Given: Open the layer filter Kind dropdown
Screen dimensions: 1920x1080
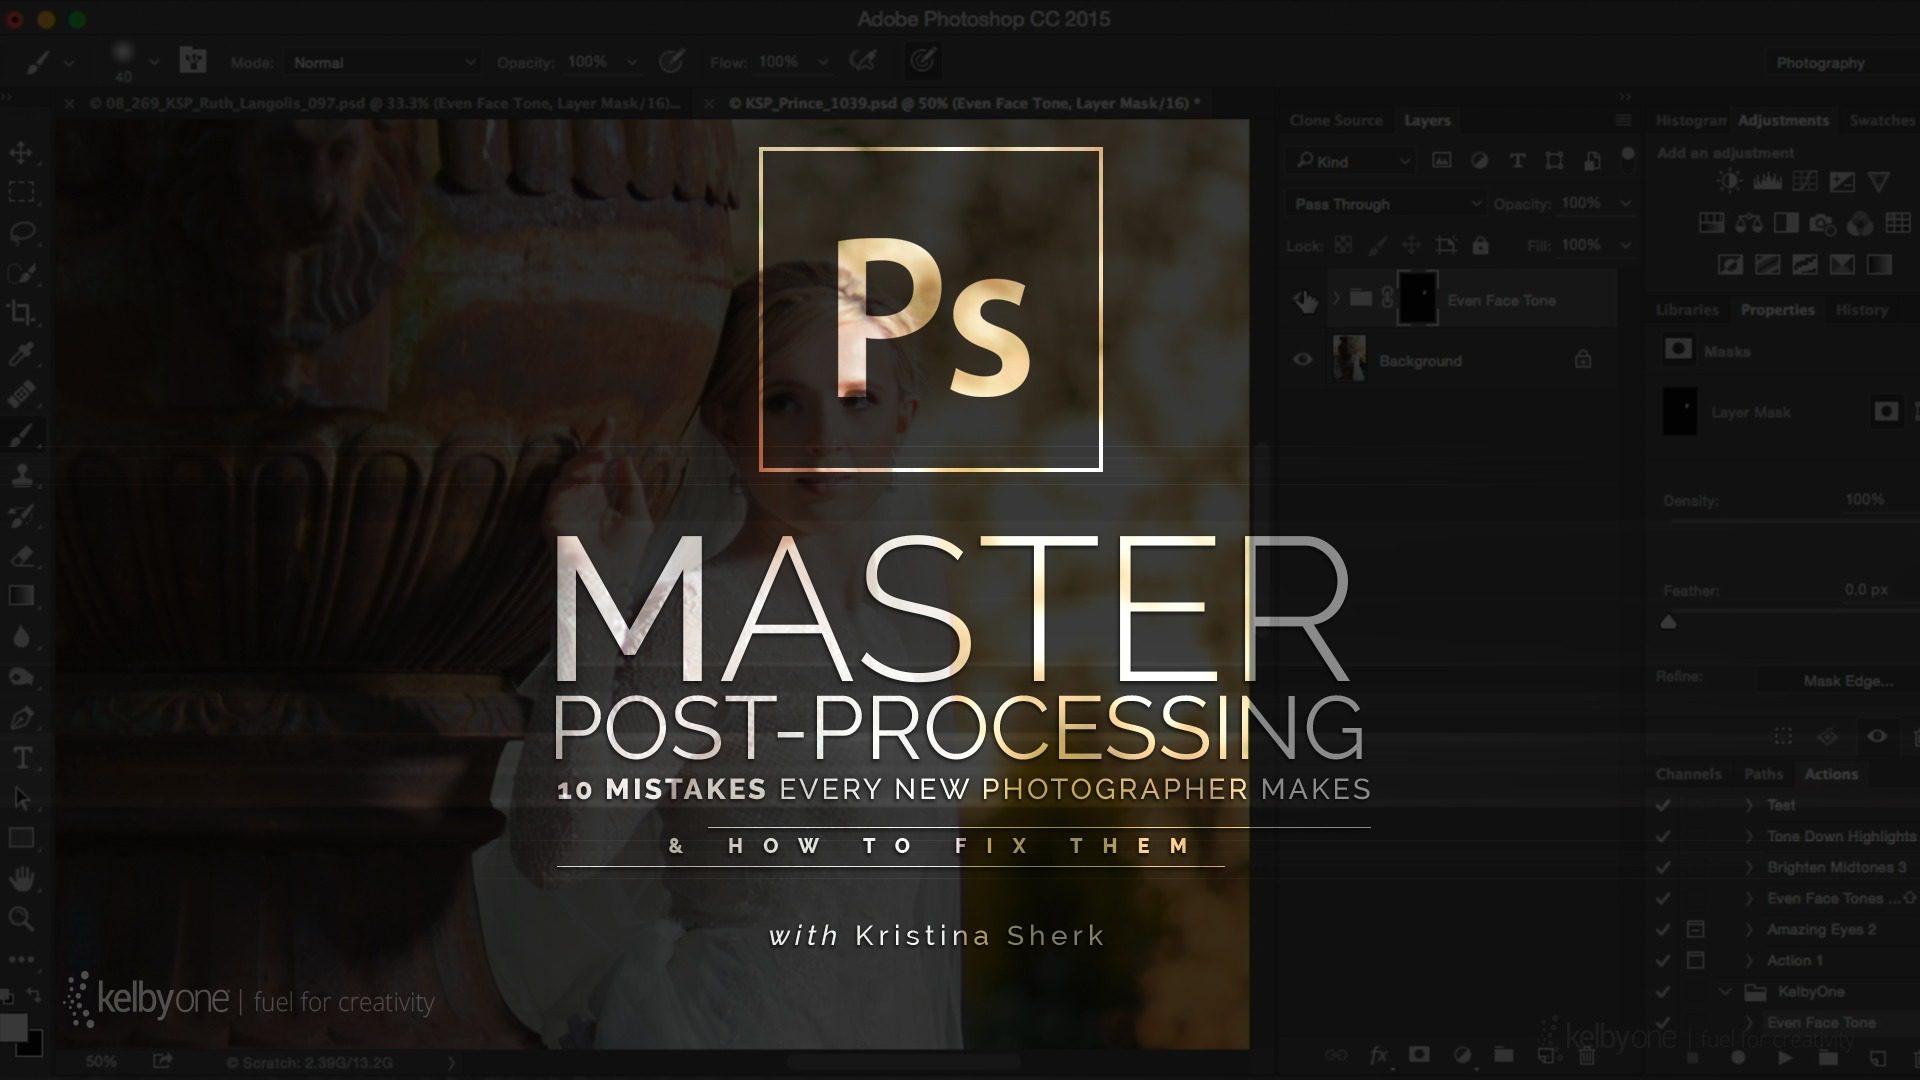Looking at the screenshot, I should tap(1351, 161).
